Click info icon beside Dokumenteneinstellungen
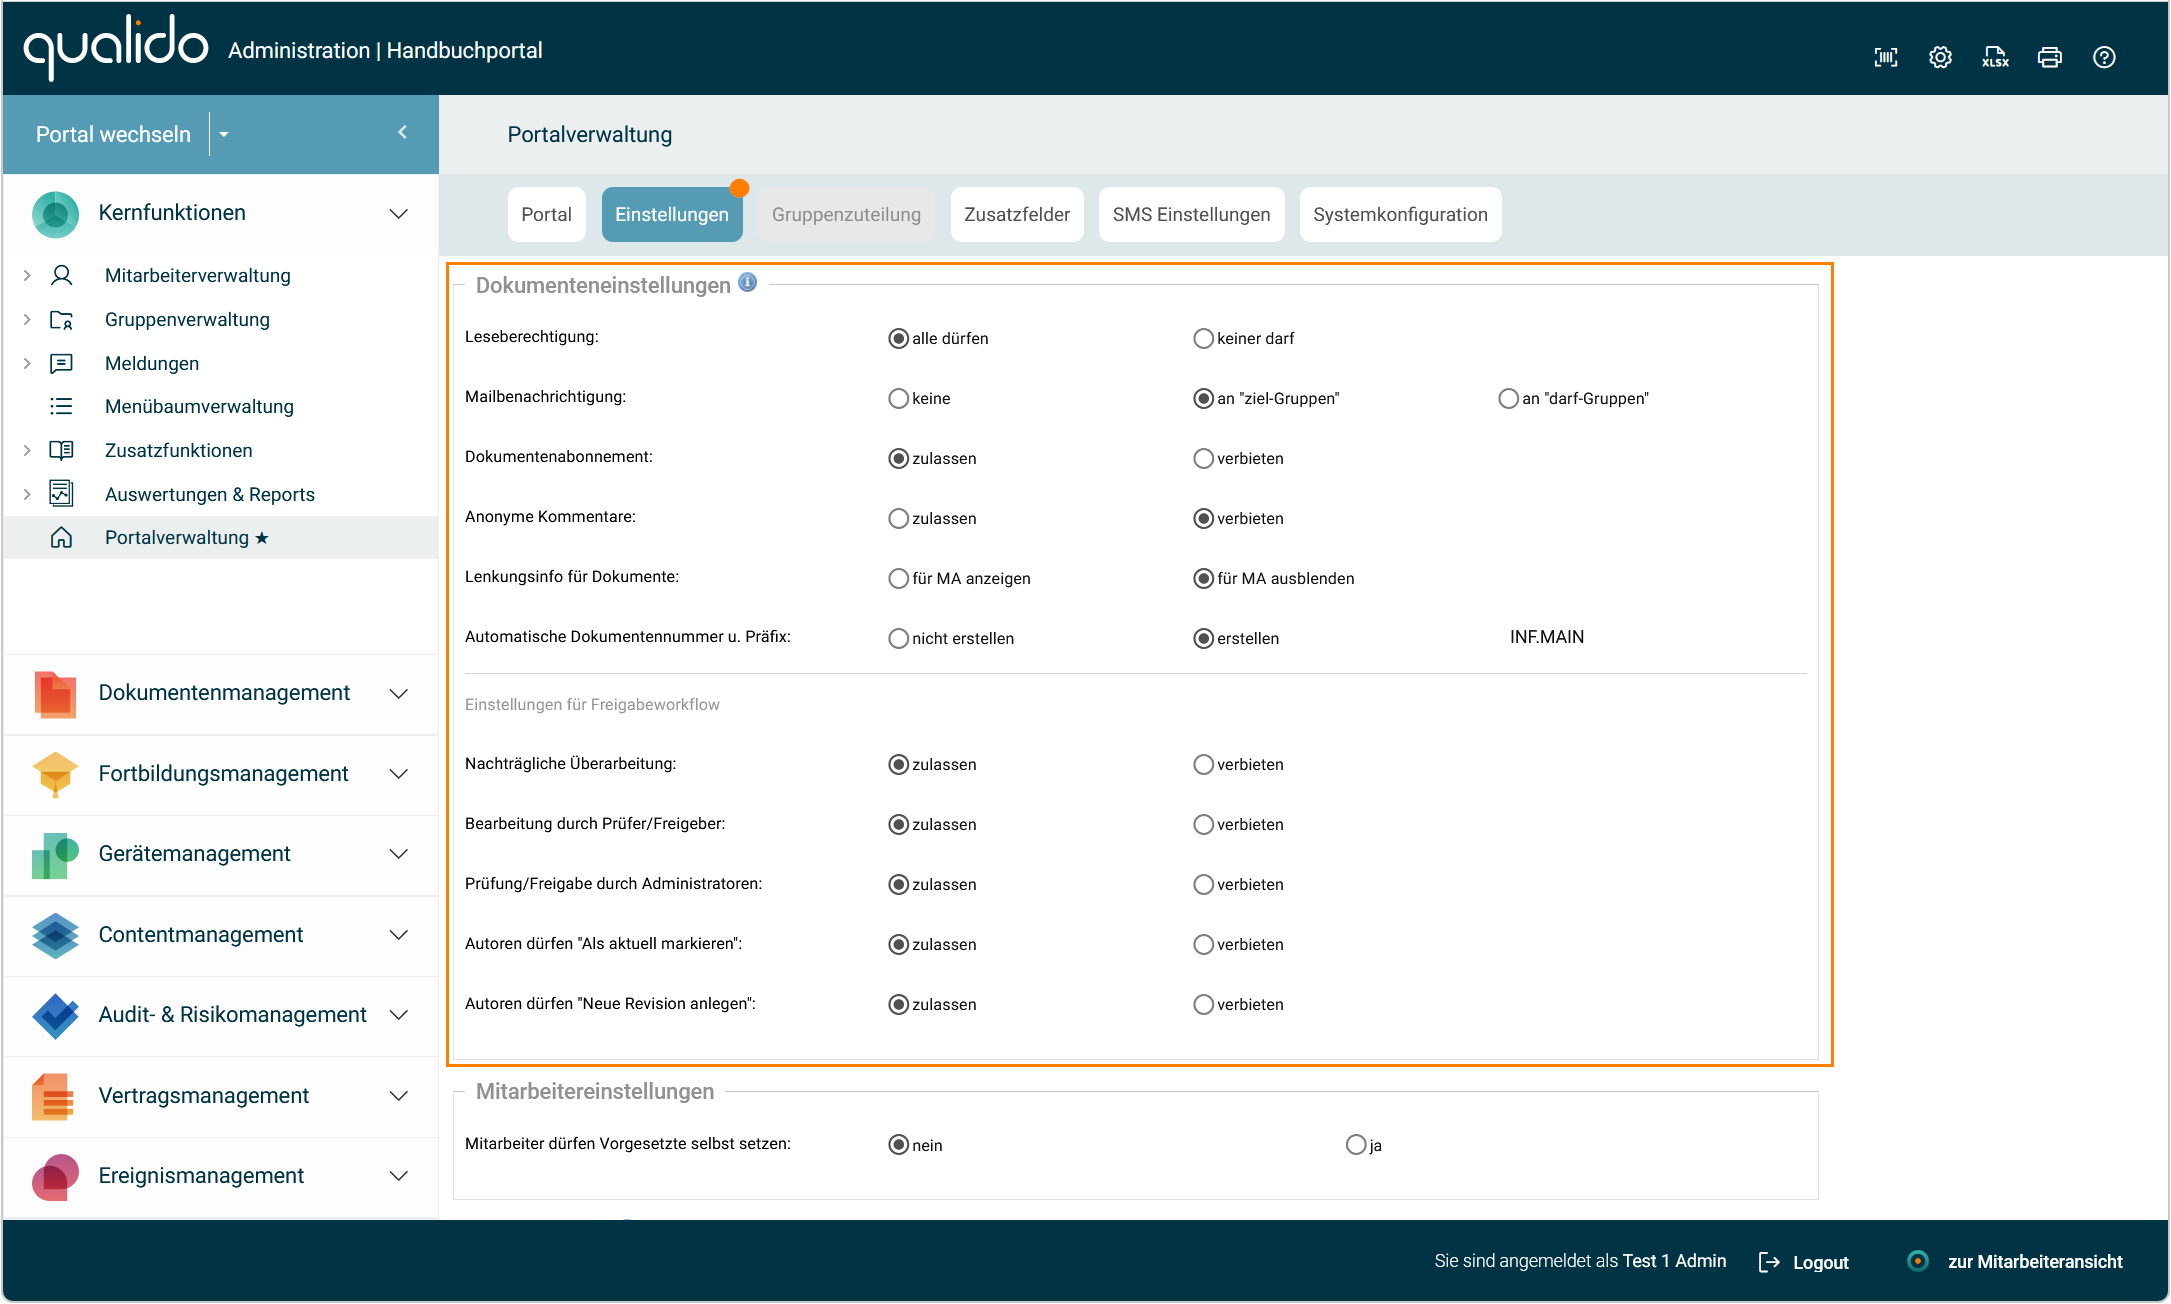 tap(748, 283)
